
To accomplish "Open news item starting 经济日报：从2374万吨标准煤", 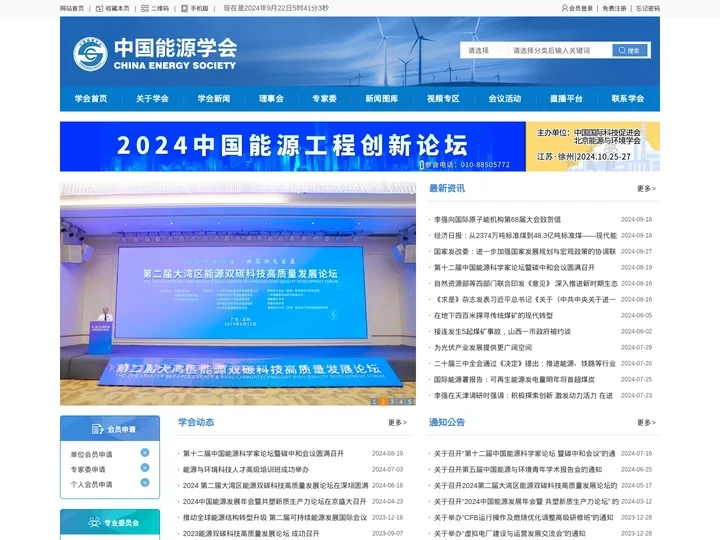I will click(x=525, y=236).
